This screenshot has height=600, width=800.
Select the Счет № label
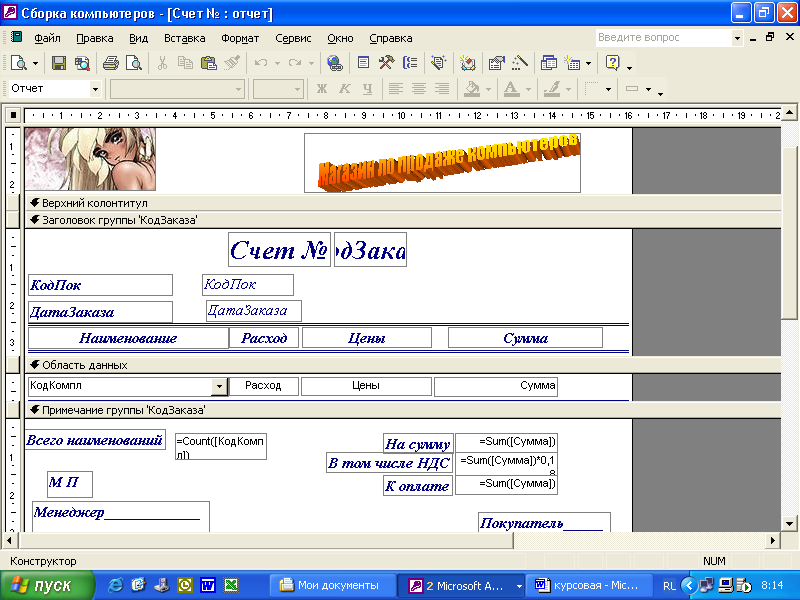coord(279,249)
